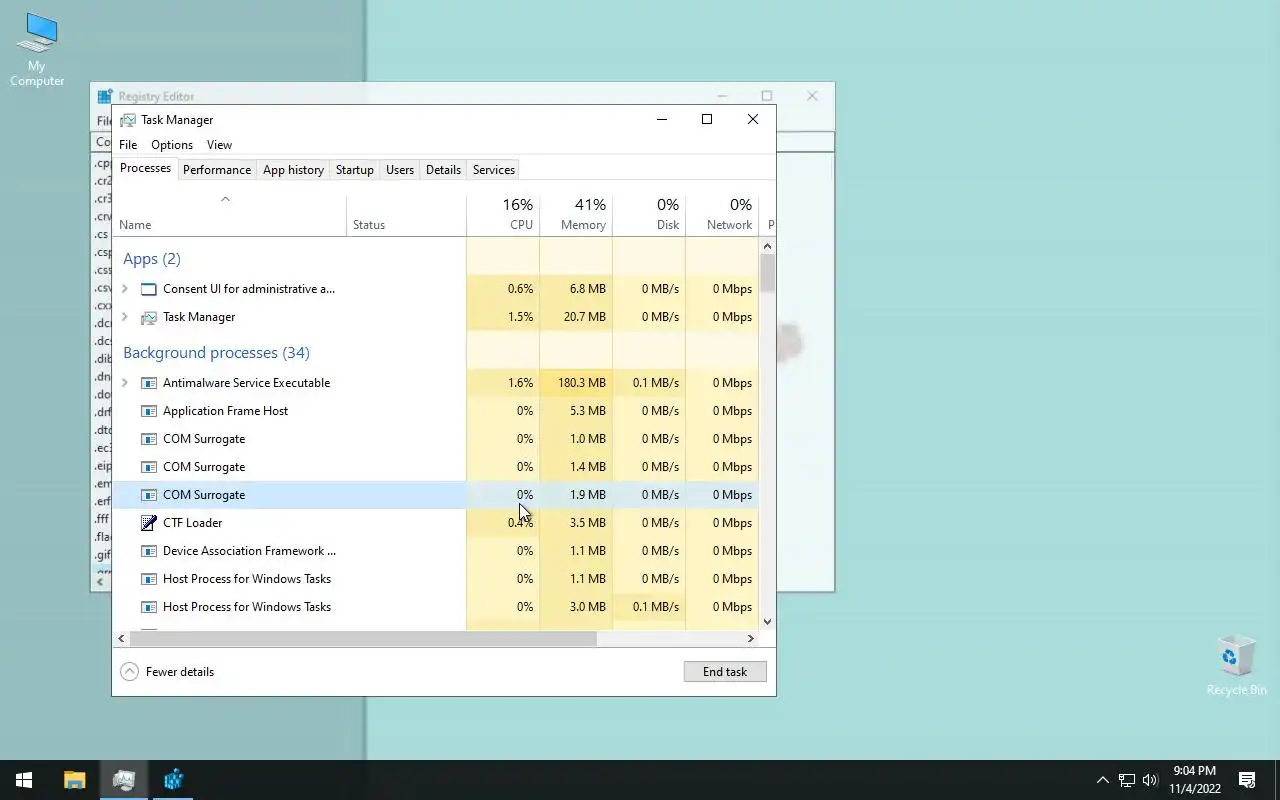
Task: Click the Task Manager process row icon
Action: (x=149, y=317)
